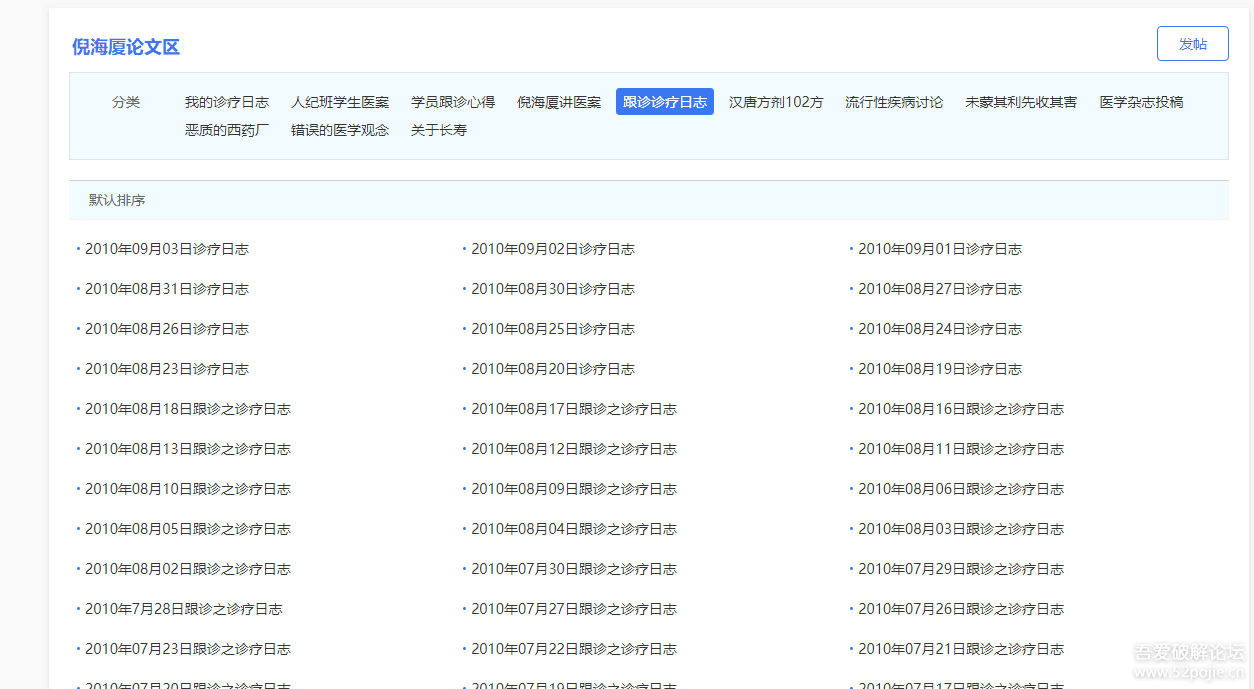Open 流行性疾病讨论 category

pos(893,102)
